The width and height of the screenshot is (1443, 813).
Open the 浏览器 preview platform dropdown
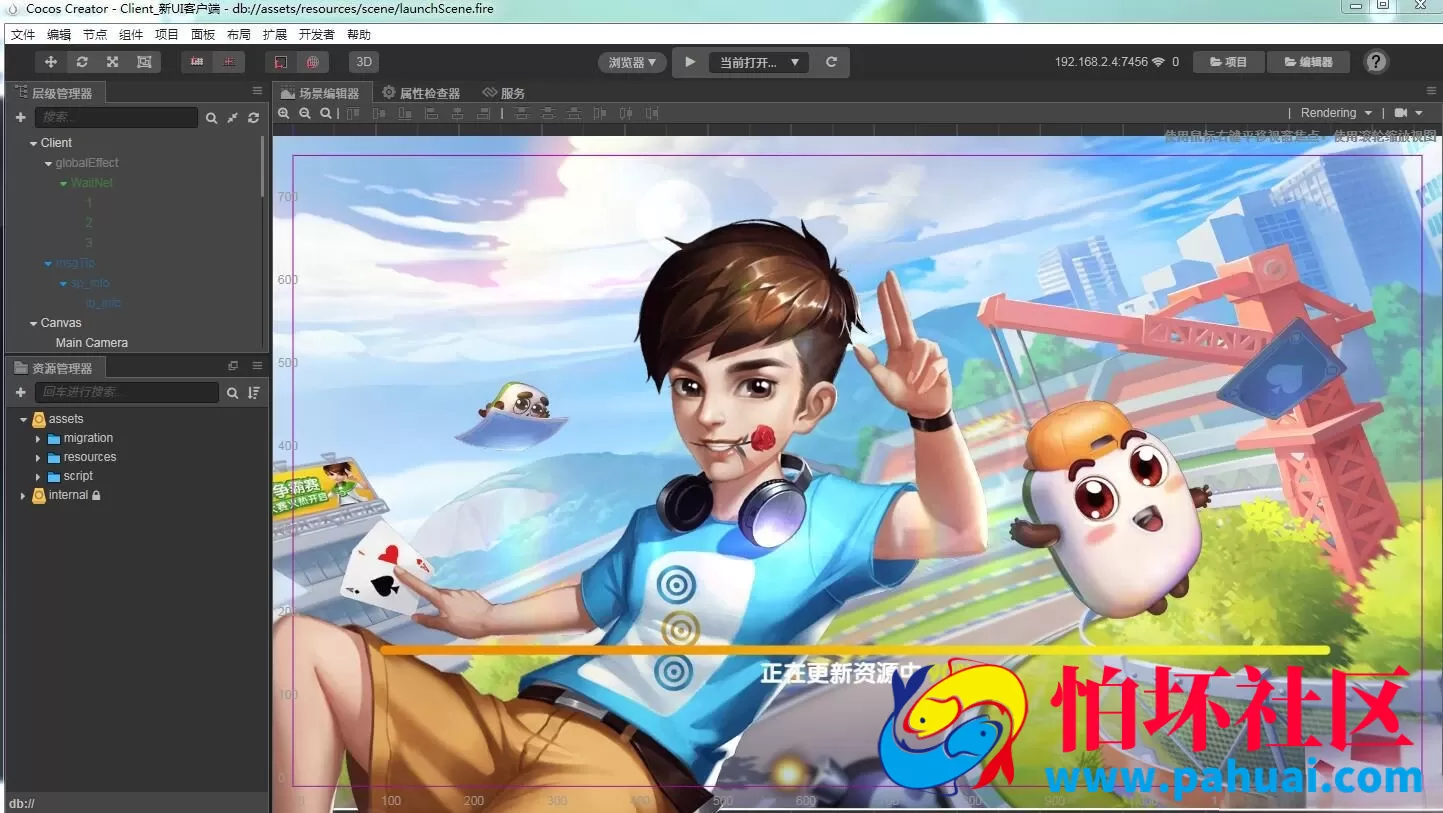633,62
